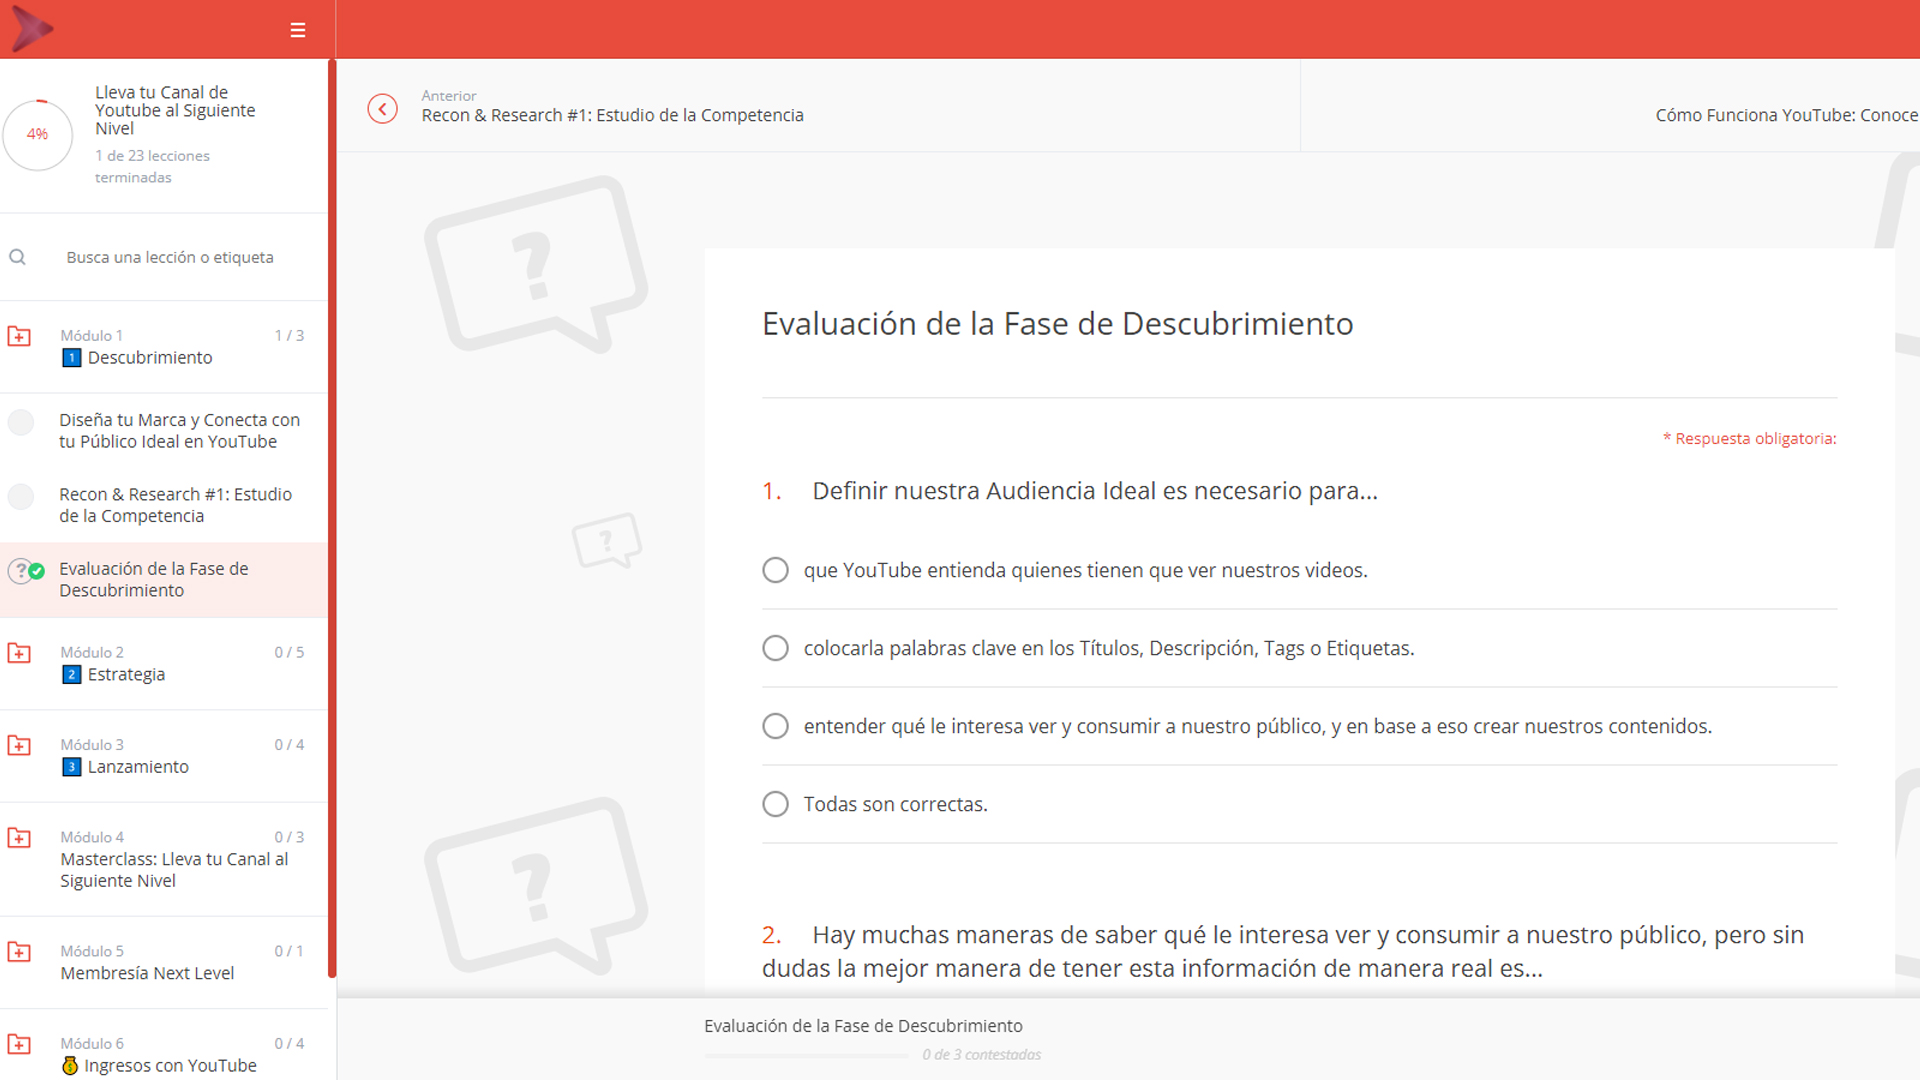Click the sidebar red scrollbar
The height and width of the screenshot is (1080, 1920).
(x=332, y=518)
